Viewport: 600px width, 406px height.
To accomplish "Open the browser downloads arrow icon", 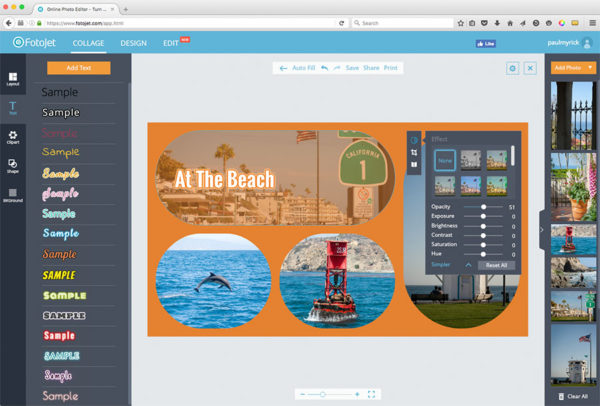I will pyautogui.click(x=497, y=23).
